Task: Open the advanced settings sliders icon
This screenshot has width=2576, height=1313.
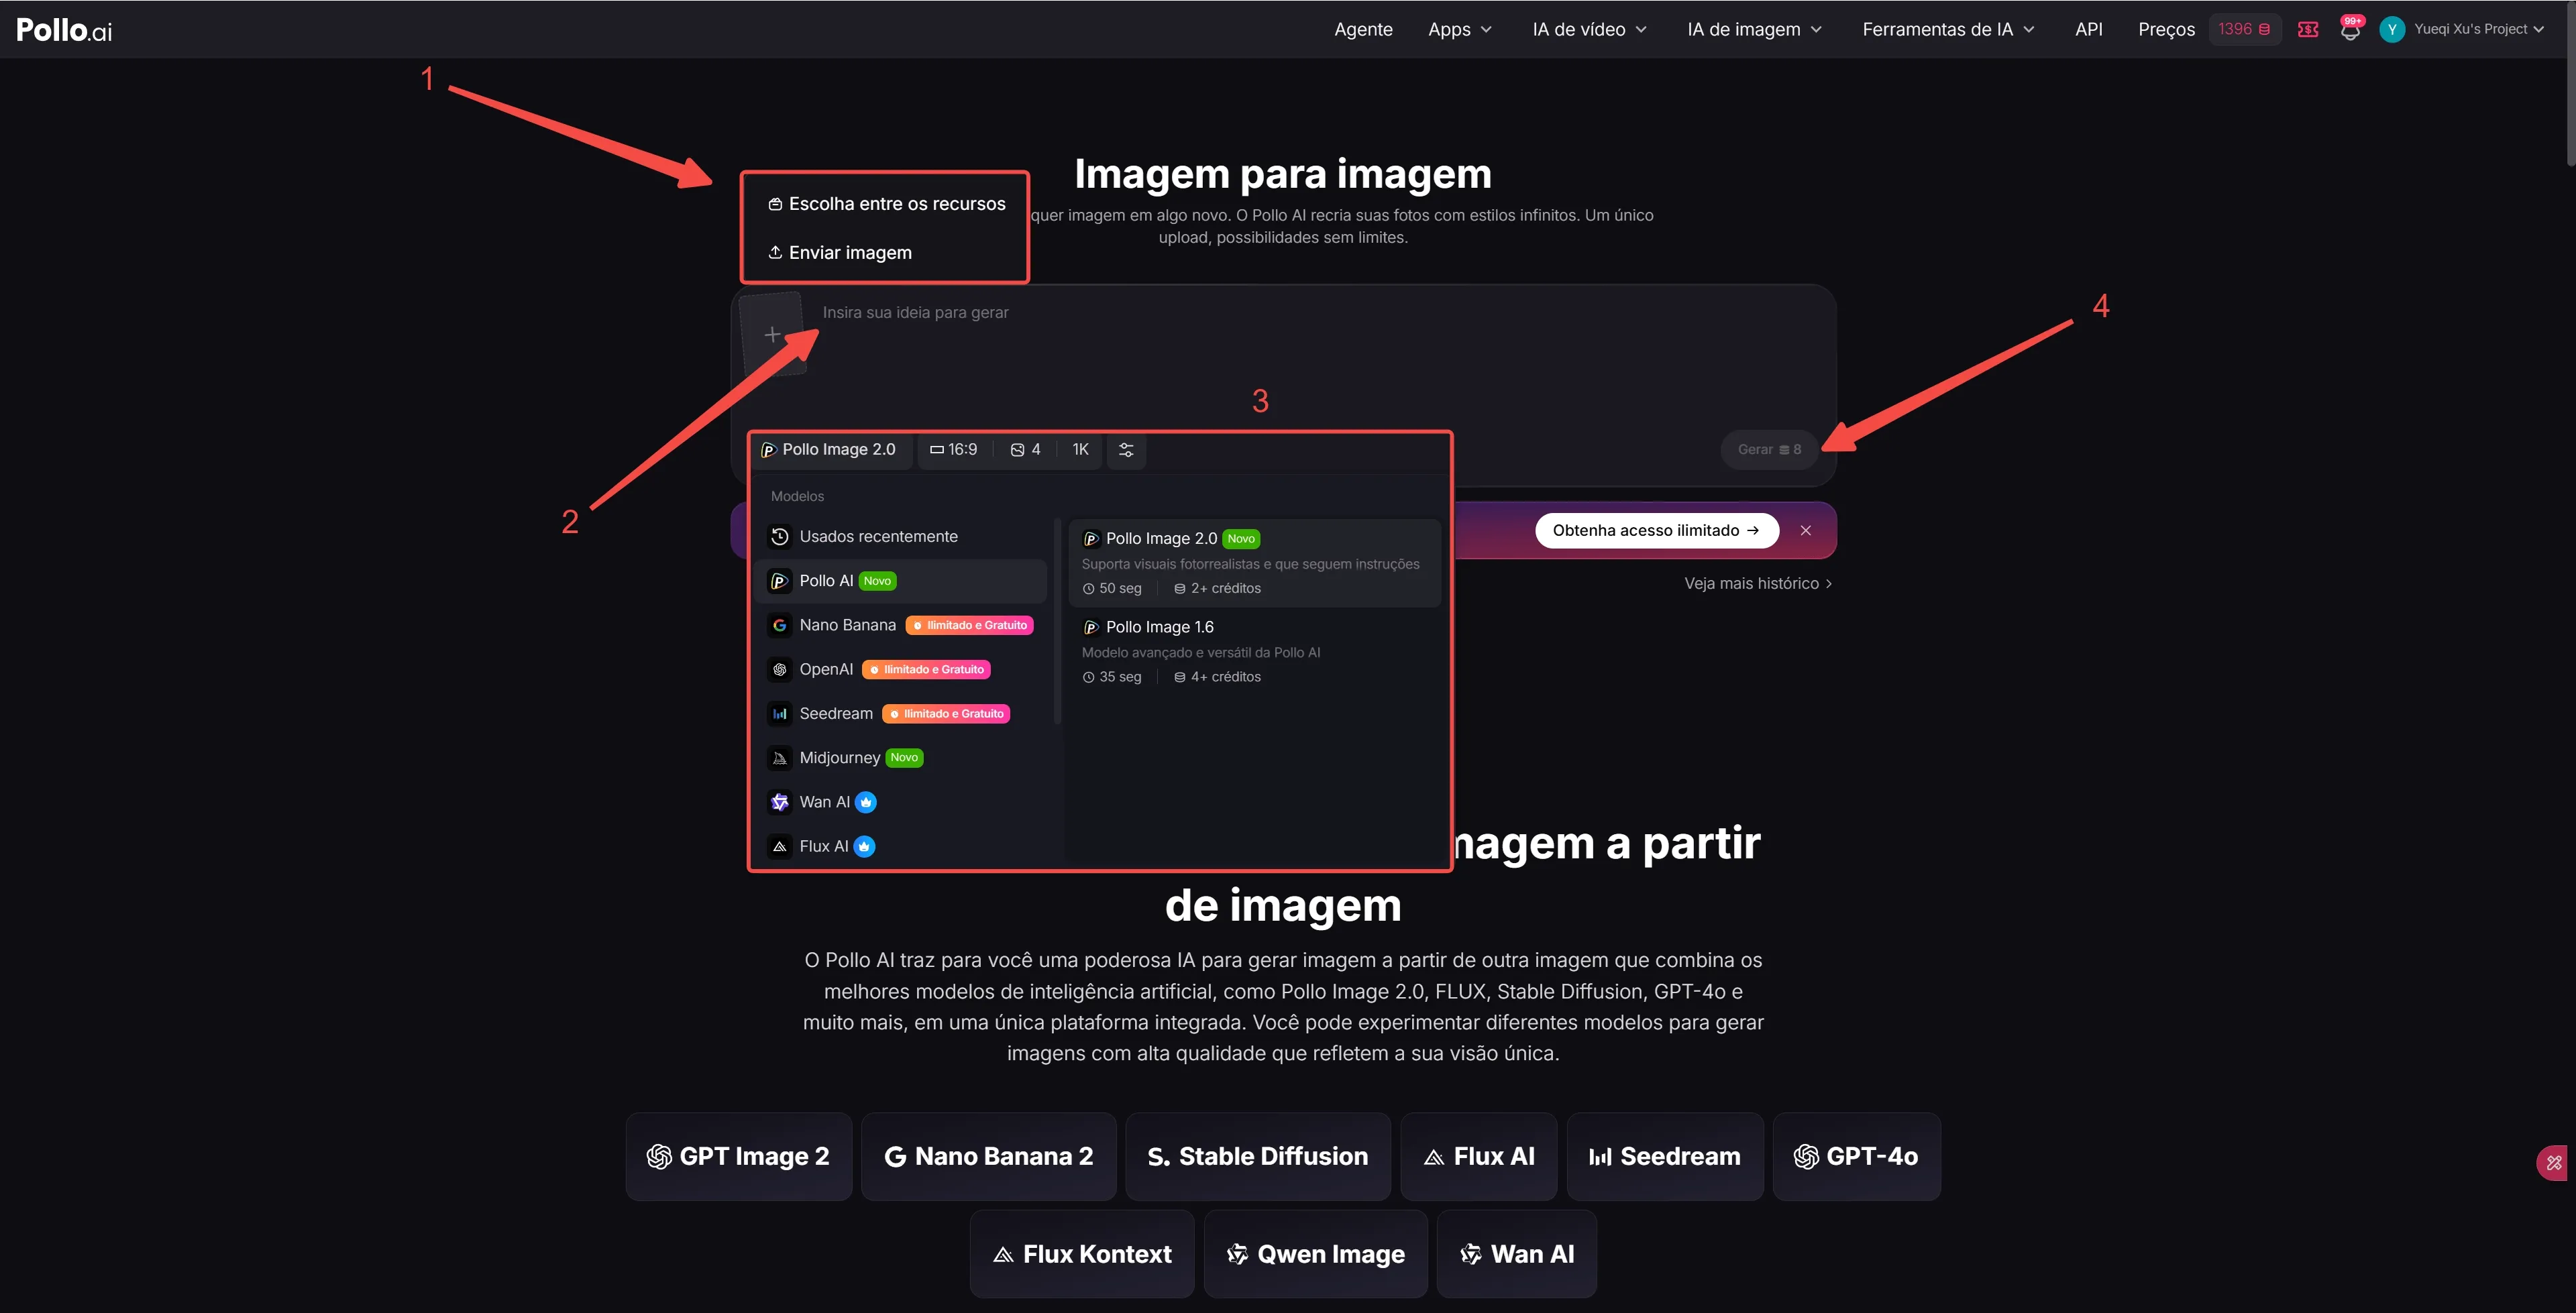Action: click(1126, 450)
